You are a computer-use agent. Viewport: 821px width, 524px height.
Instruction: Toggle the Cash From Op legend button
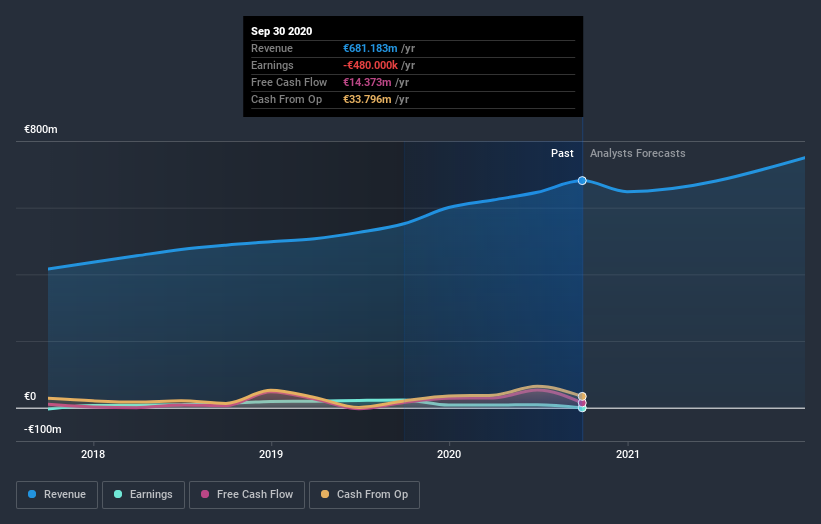[364, 495]
